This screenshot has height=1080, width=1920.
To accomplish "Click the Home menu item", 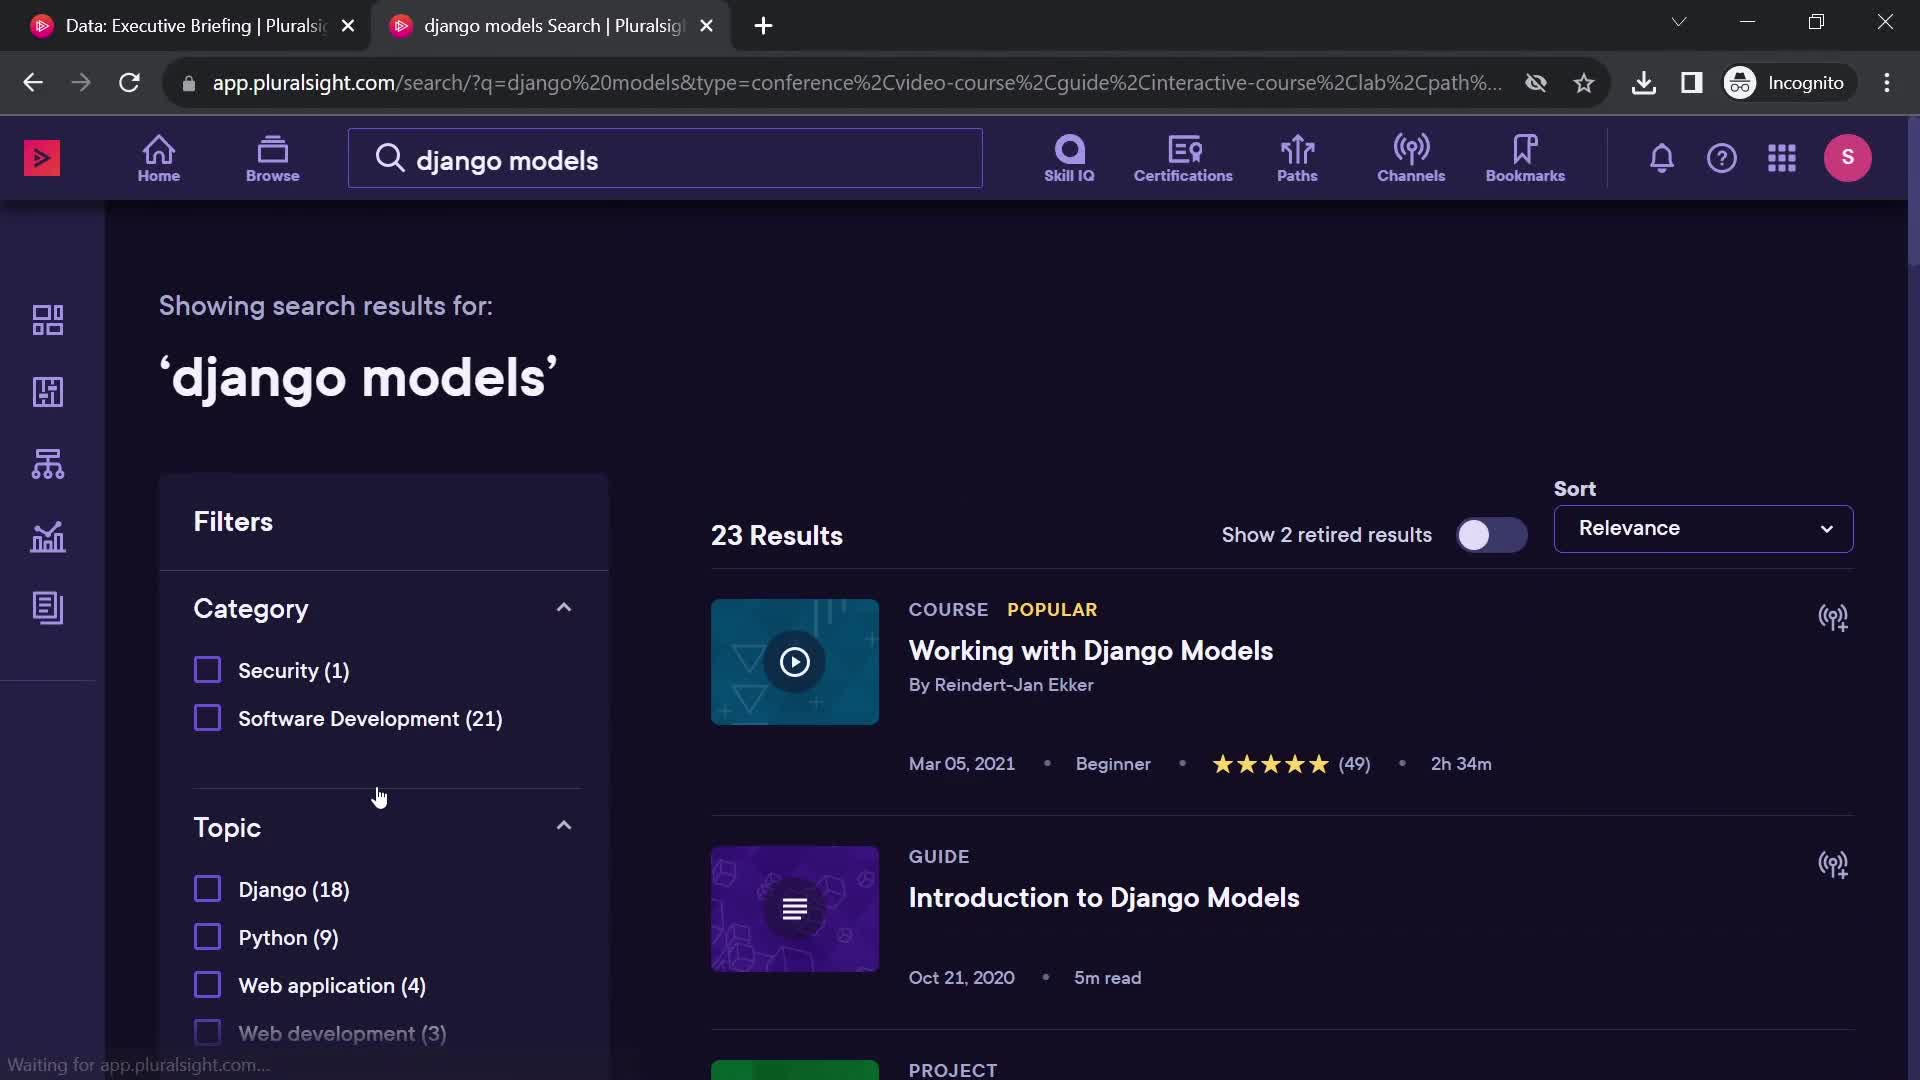I will coord(158,157).
